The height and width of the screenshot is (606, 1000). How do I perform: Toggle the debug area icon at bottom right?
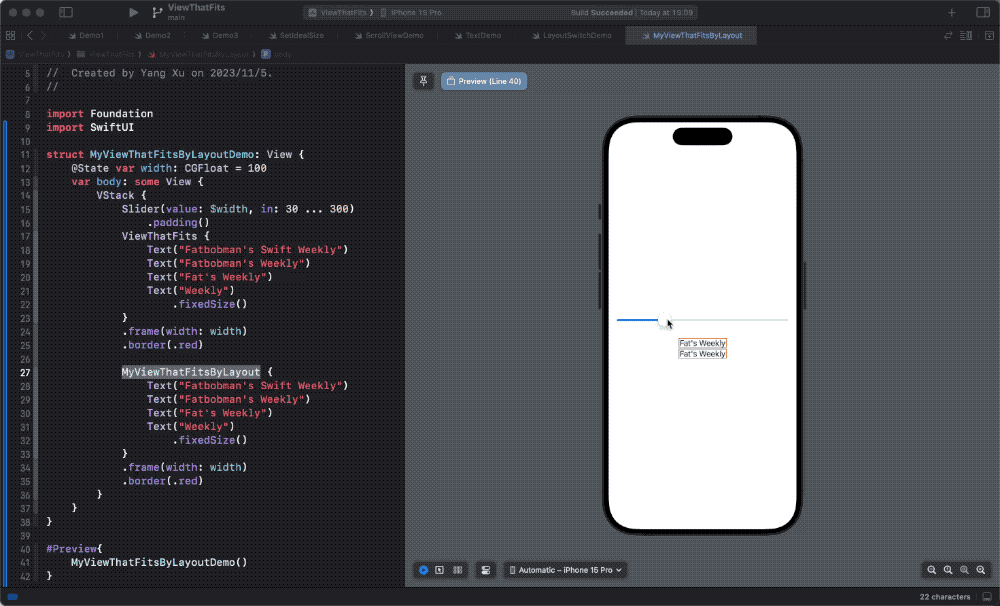tap(987, 597)
